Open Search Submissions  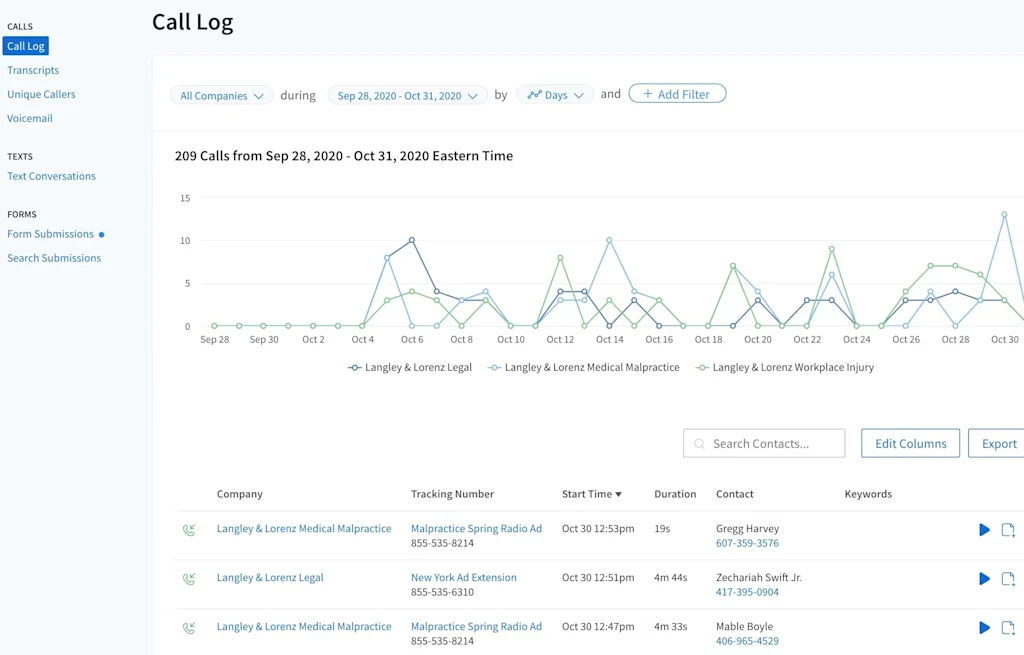click(x=54, y=258)
